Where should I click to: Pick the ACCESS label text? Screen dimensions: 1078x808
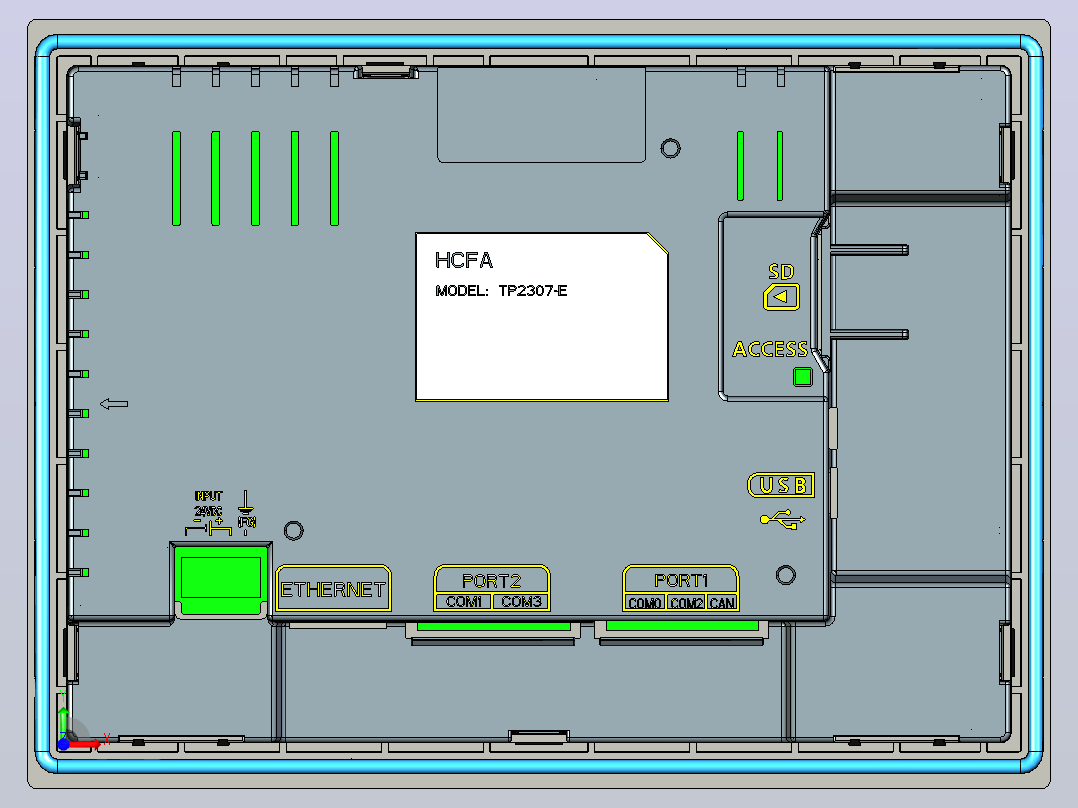(x=770, y=349)
